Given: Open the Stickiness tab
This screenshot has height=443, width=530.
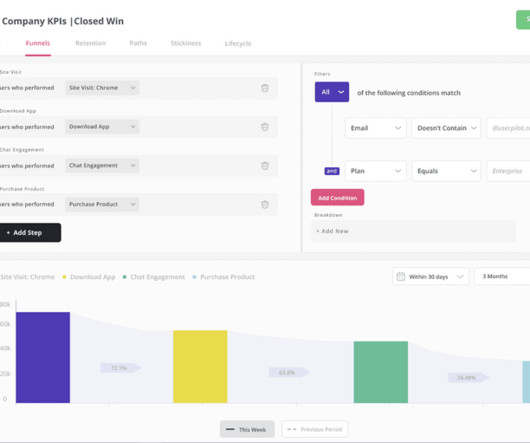Looking at the screenshot, I should click(x=186, y=43).
